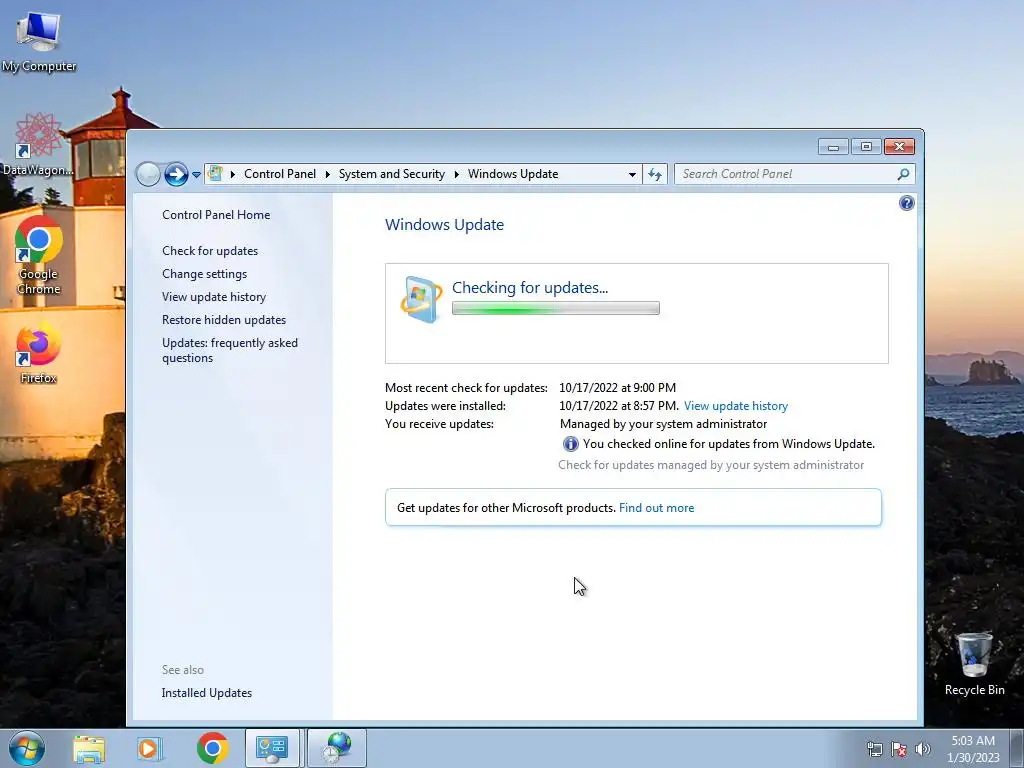Image resolution: width=1024 pixels, height=768 pixels.
Task: Open the Help question mark icon
Action: coord(906,203)
